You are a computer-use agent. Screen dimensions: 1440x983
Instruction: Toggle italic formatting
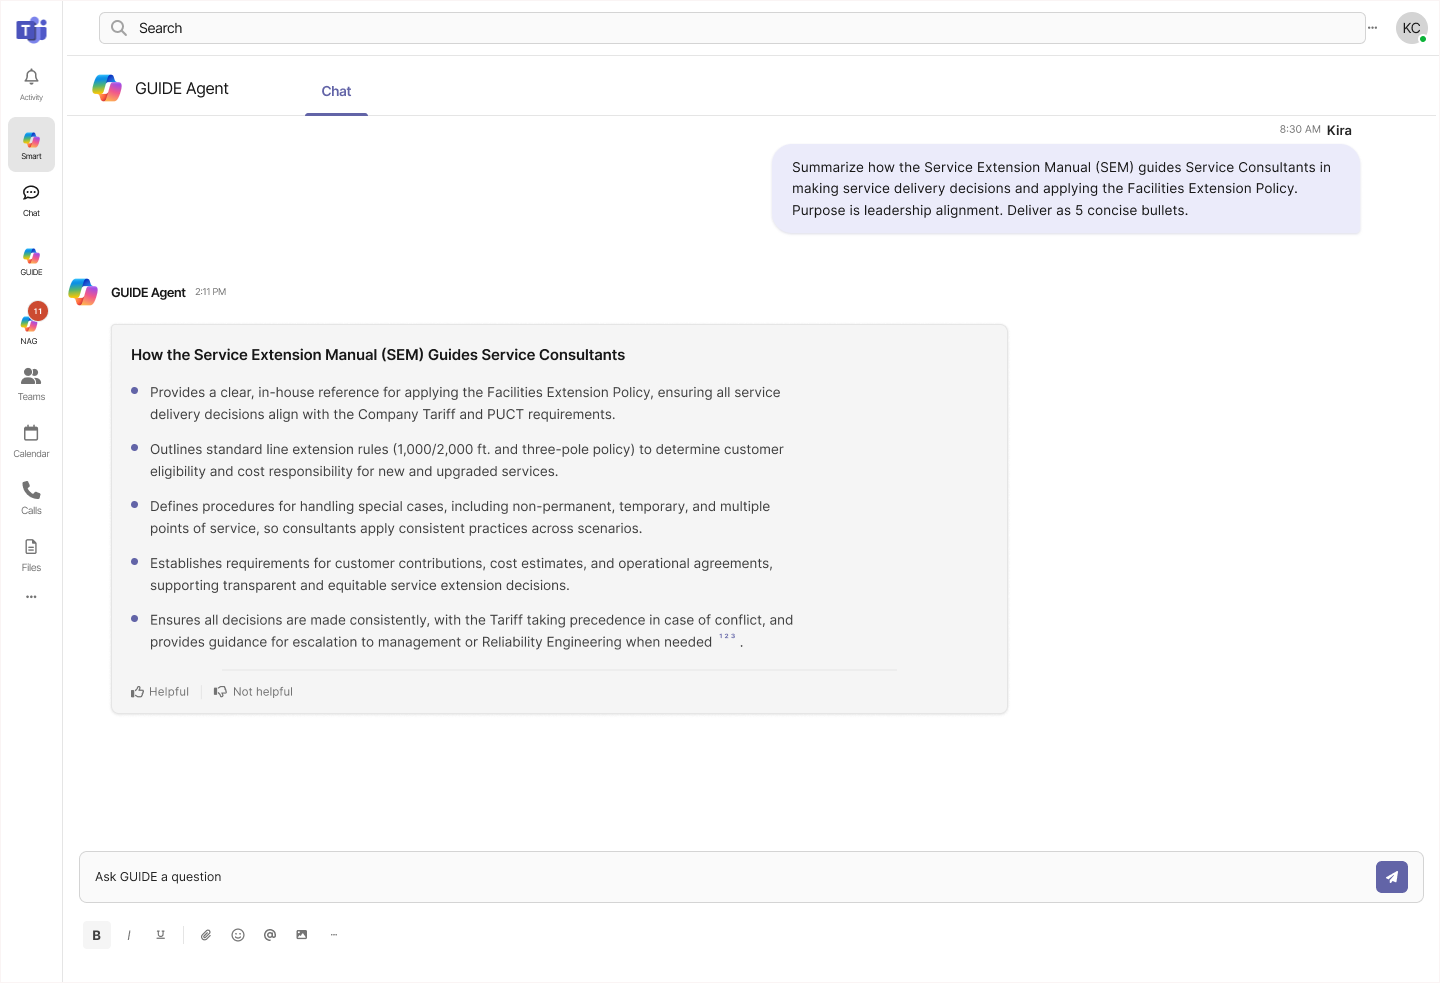tap(129, 935)
